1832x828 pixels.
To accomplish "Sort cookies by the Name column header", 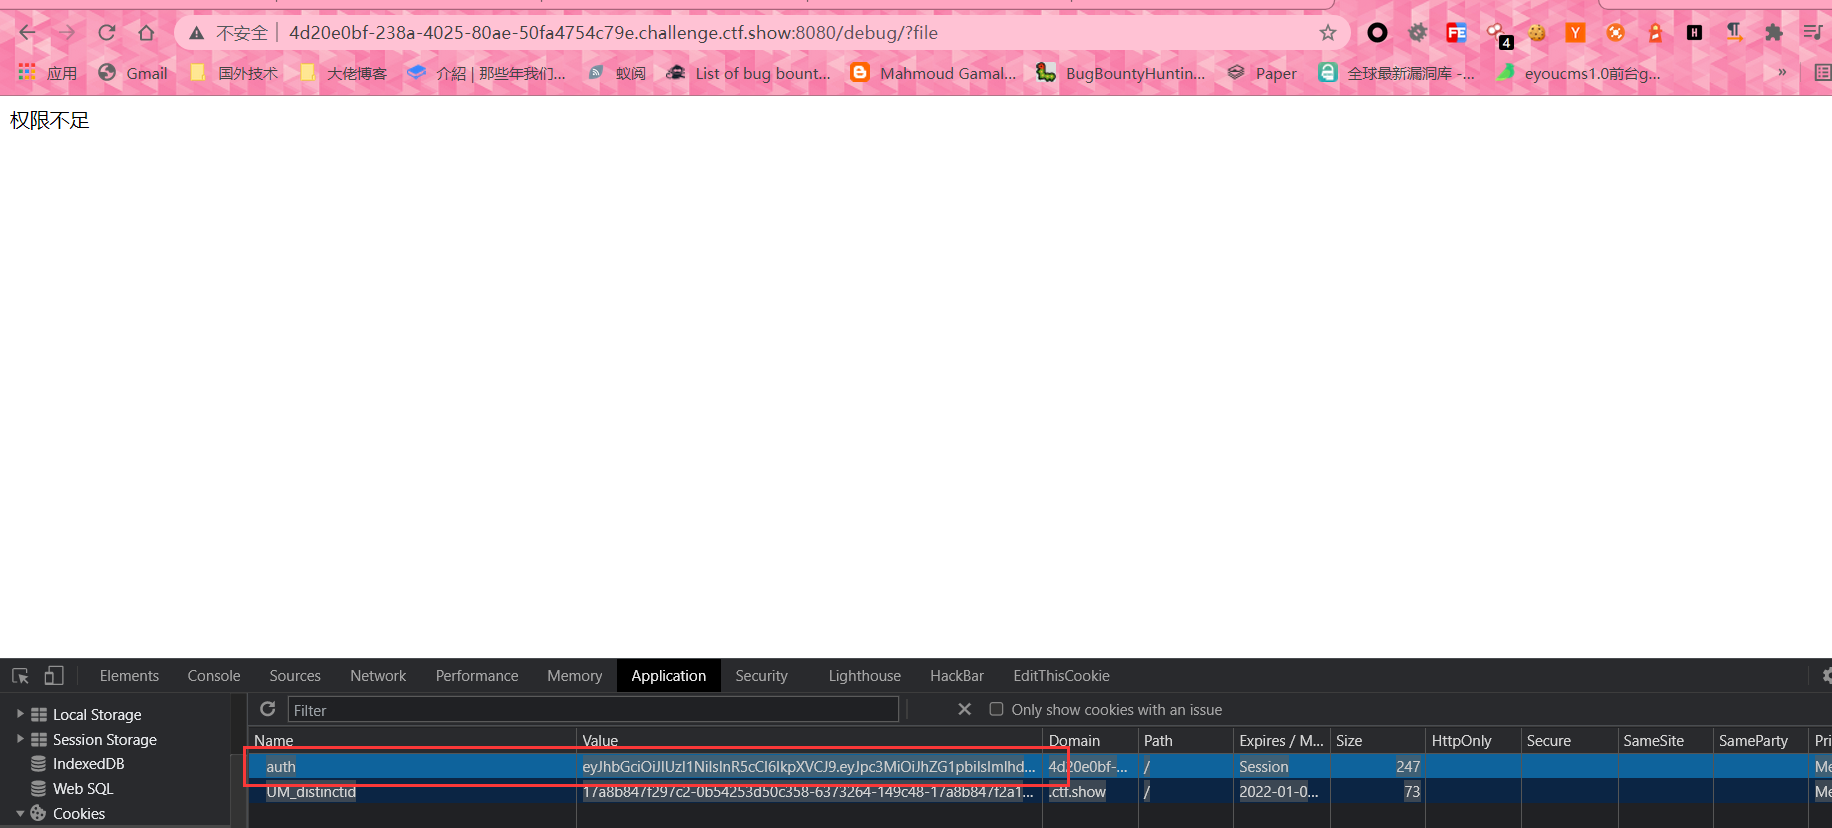I will click(x=412, y=740).
